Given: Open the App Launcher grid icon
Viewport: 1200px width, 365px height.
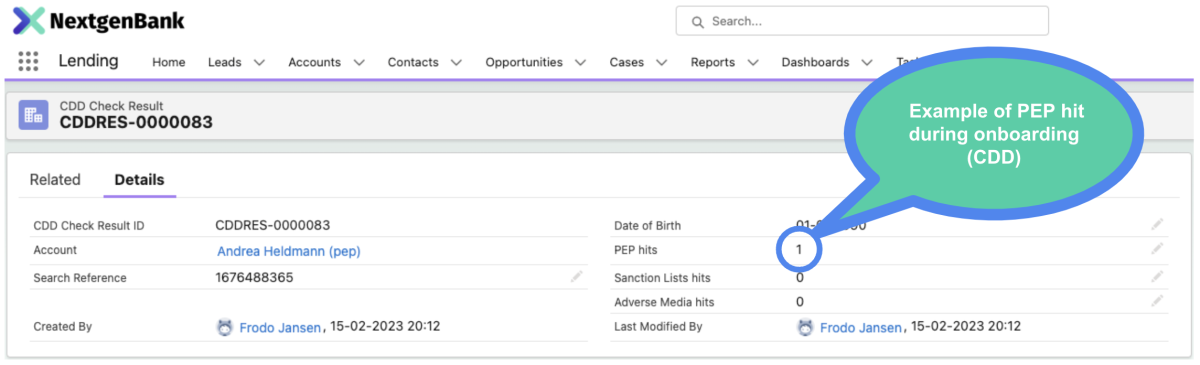Looking at the screenshot, I should pyautogui.click(x=28, y=61).
